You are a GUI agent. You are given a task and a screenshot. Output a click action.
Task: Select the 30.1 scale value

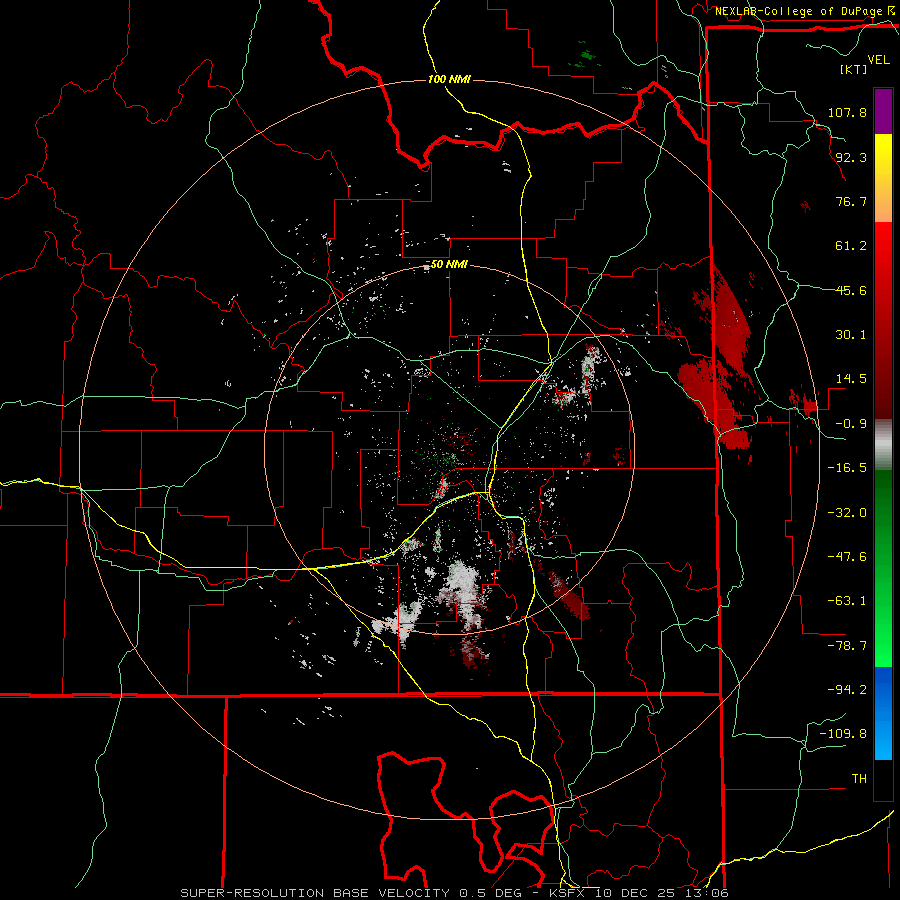tap(851, 335)
